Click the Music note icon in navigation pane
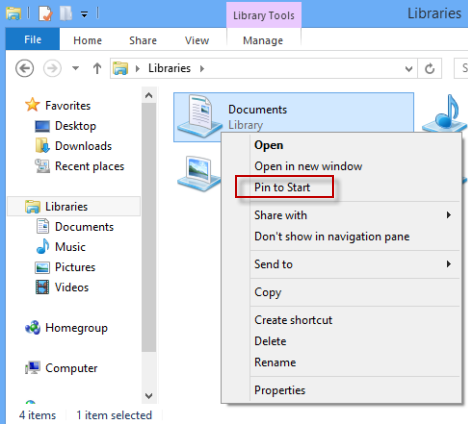This screenshot has height=424, width=468. coord(43,246)
